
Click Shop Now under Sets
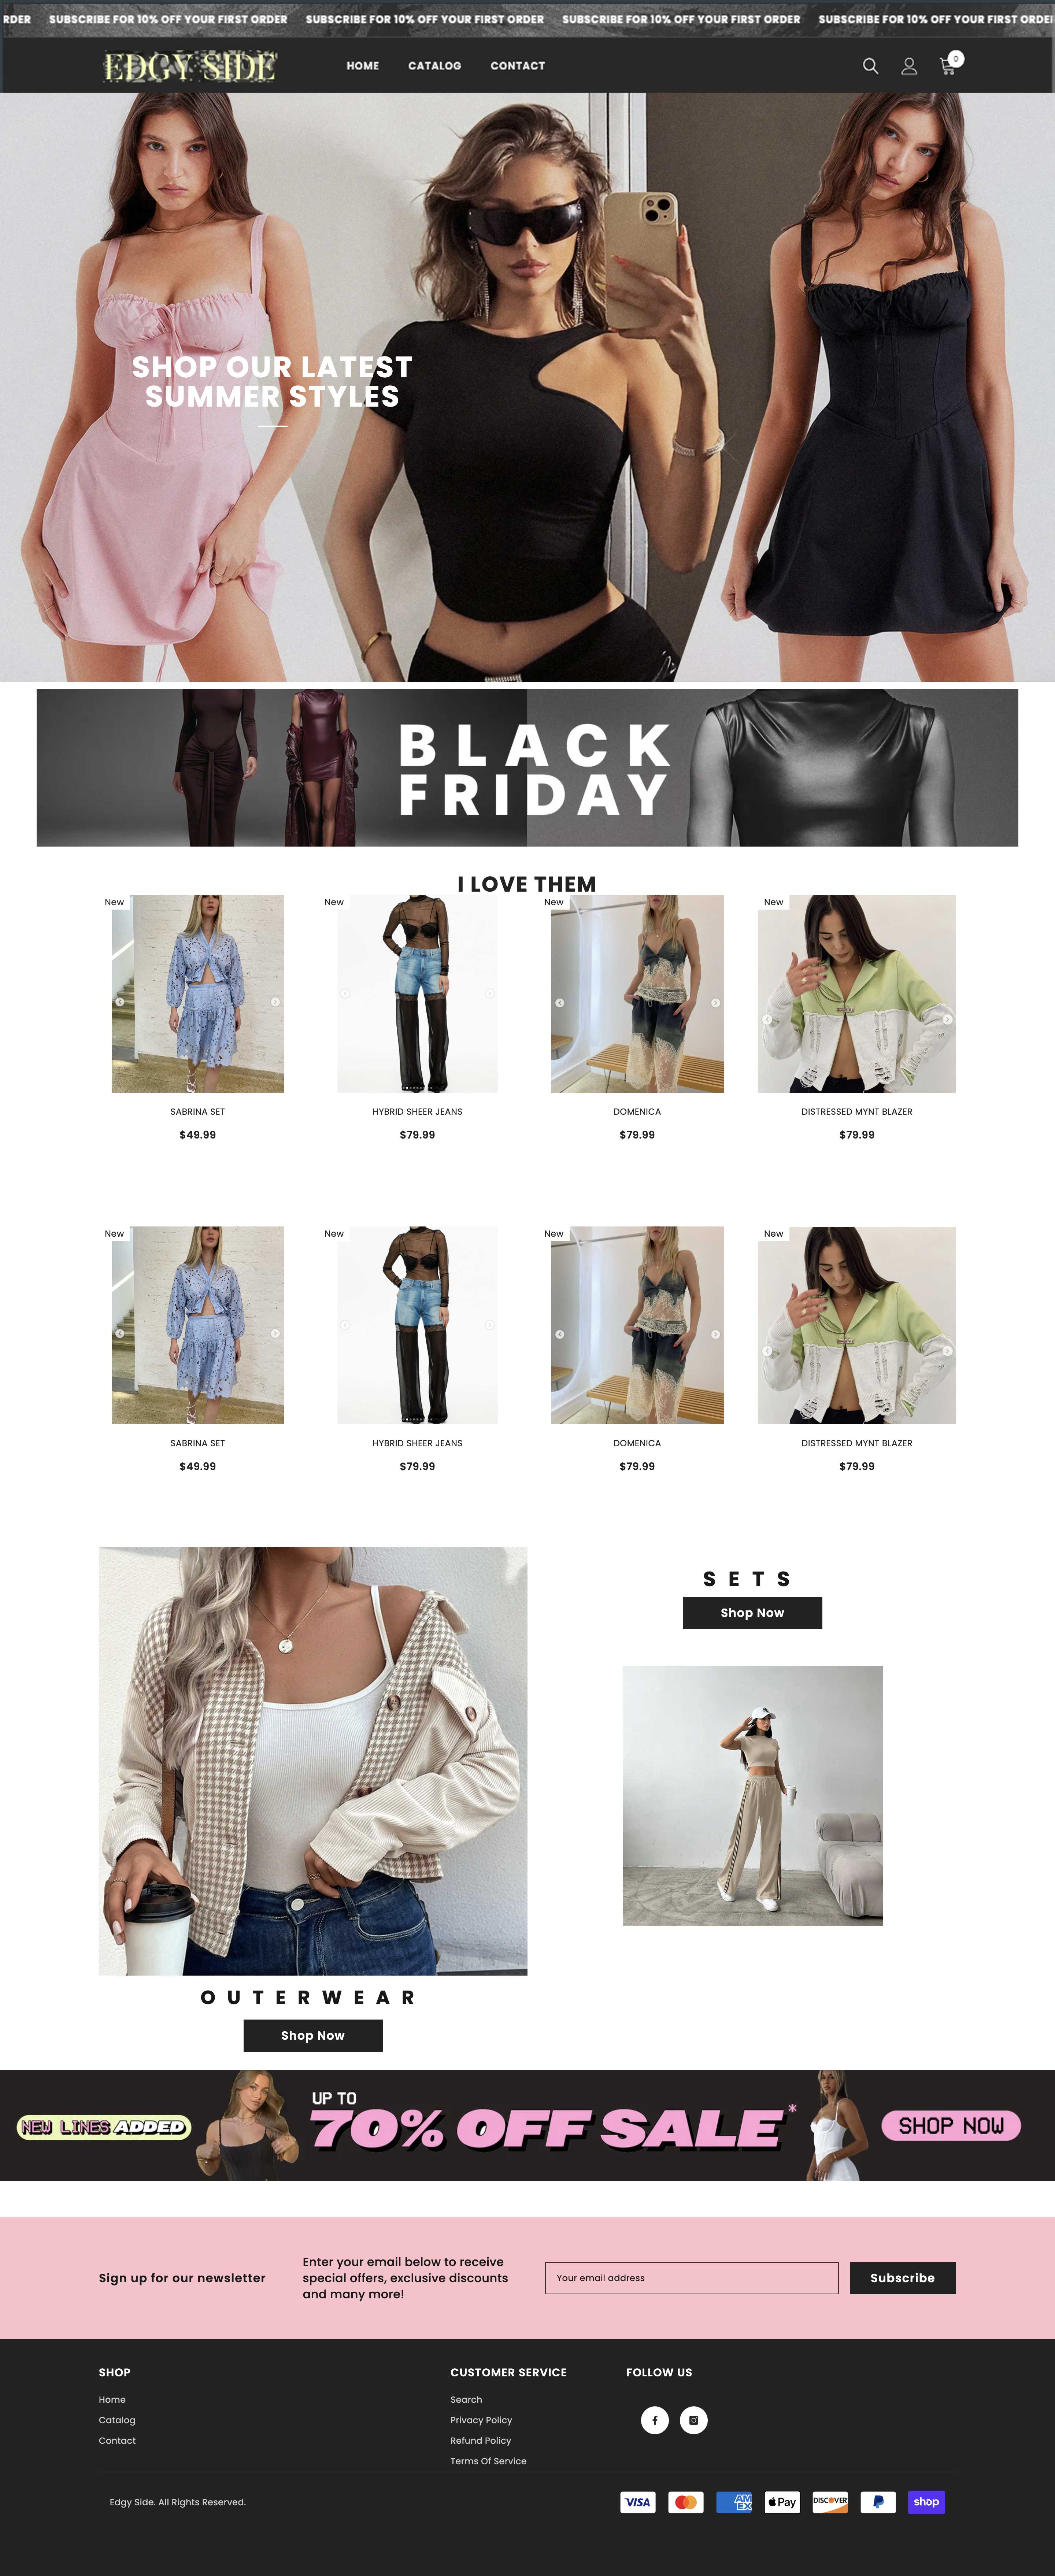pyautogui.click(x=752, y=1613)
